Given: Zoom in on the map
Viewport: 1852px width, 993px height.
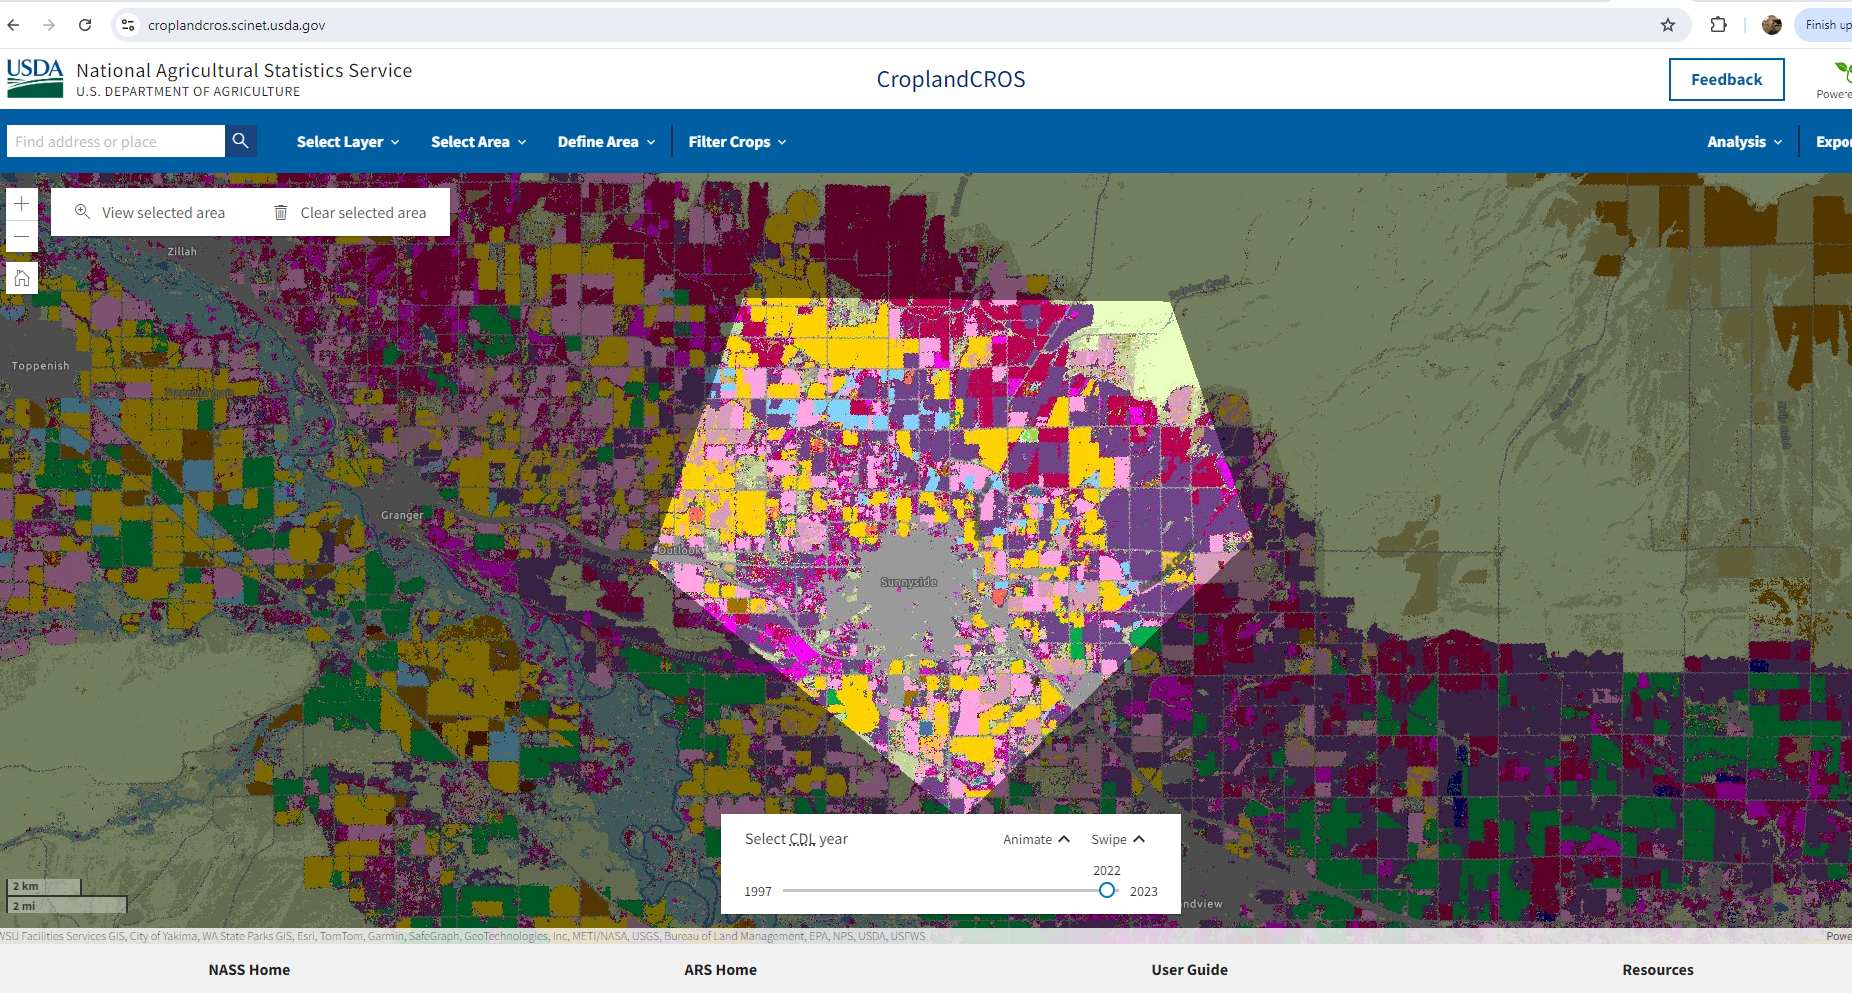Looking at the screenshot, I should coord(22,204).
